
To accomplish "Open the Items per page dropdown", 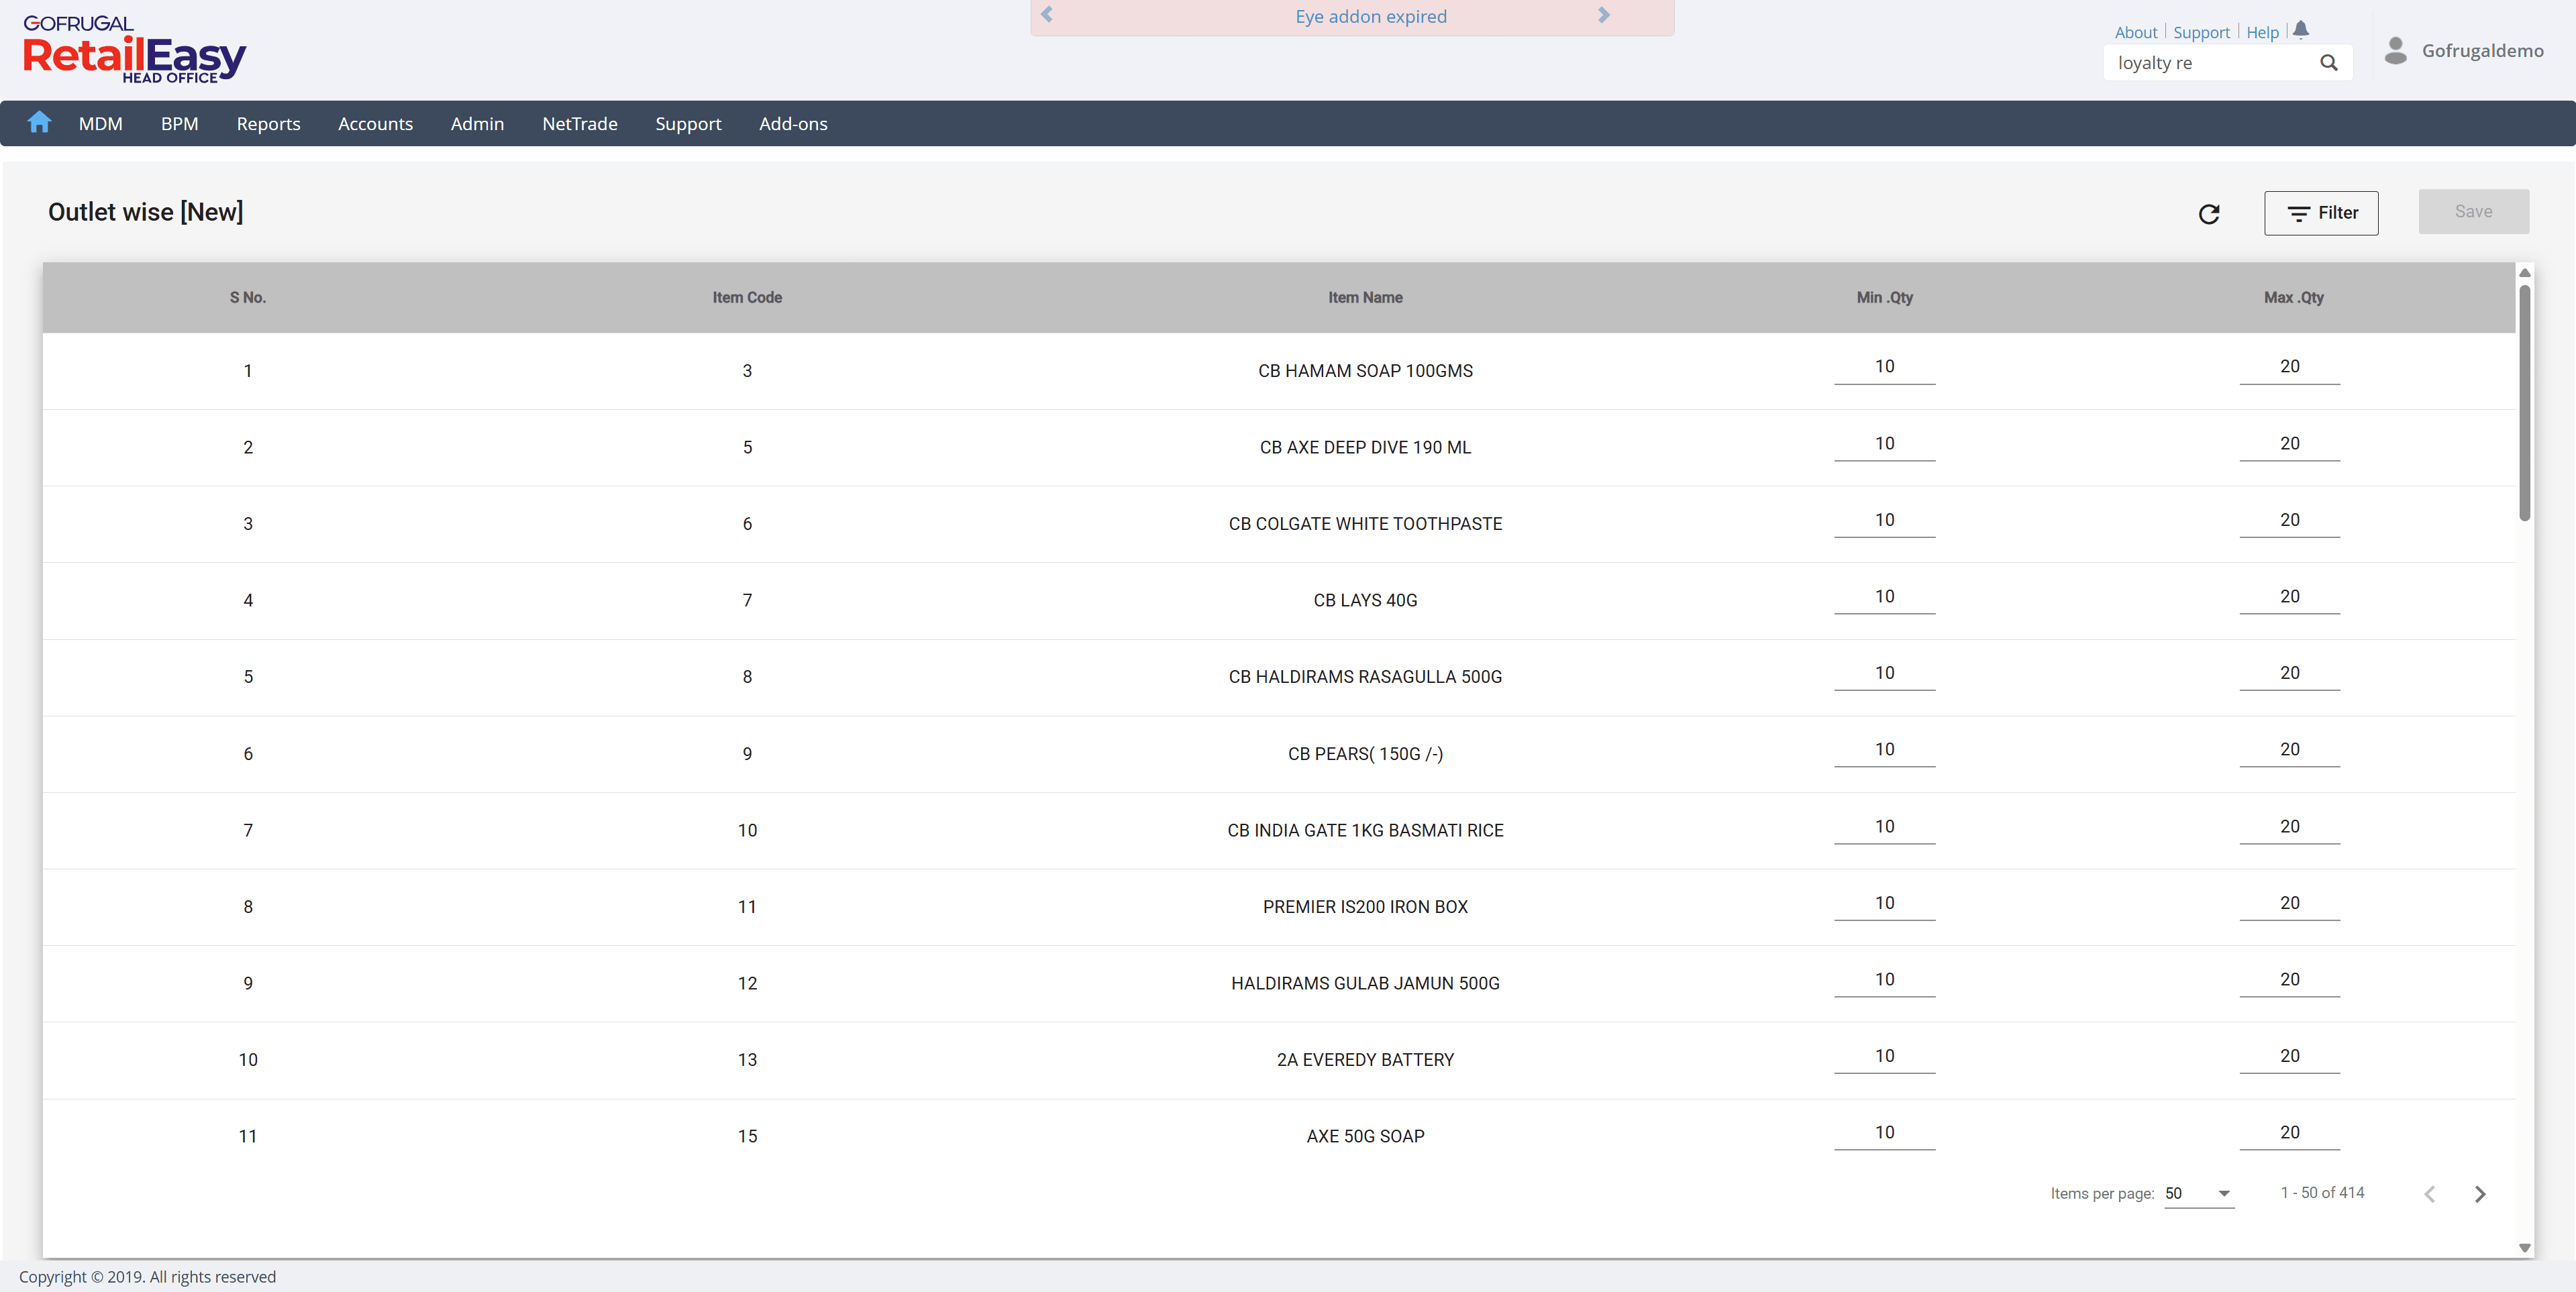I will pyautogui.click(x=2198, y=1193).
